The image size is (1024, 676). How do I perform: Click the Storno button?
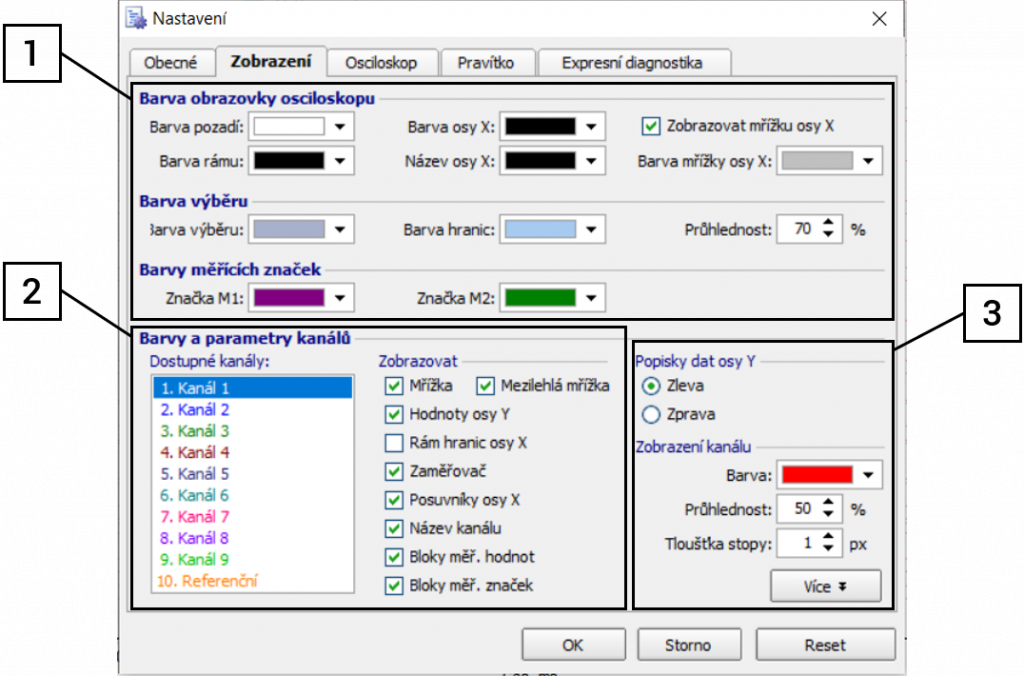pos(688,645)
